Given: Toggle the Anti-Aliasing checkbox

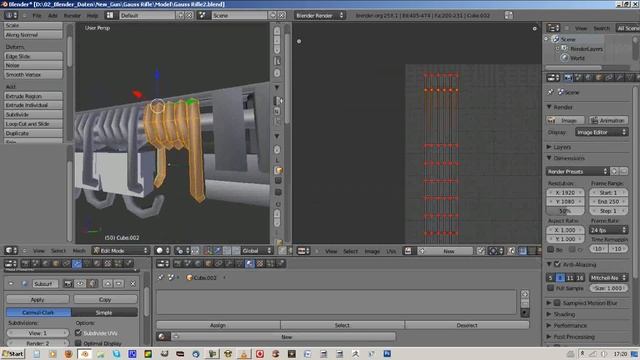Looking at the screenshot, I should point(558,264).
